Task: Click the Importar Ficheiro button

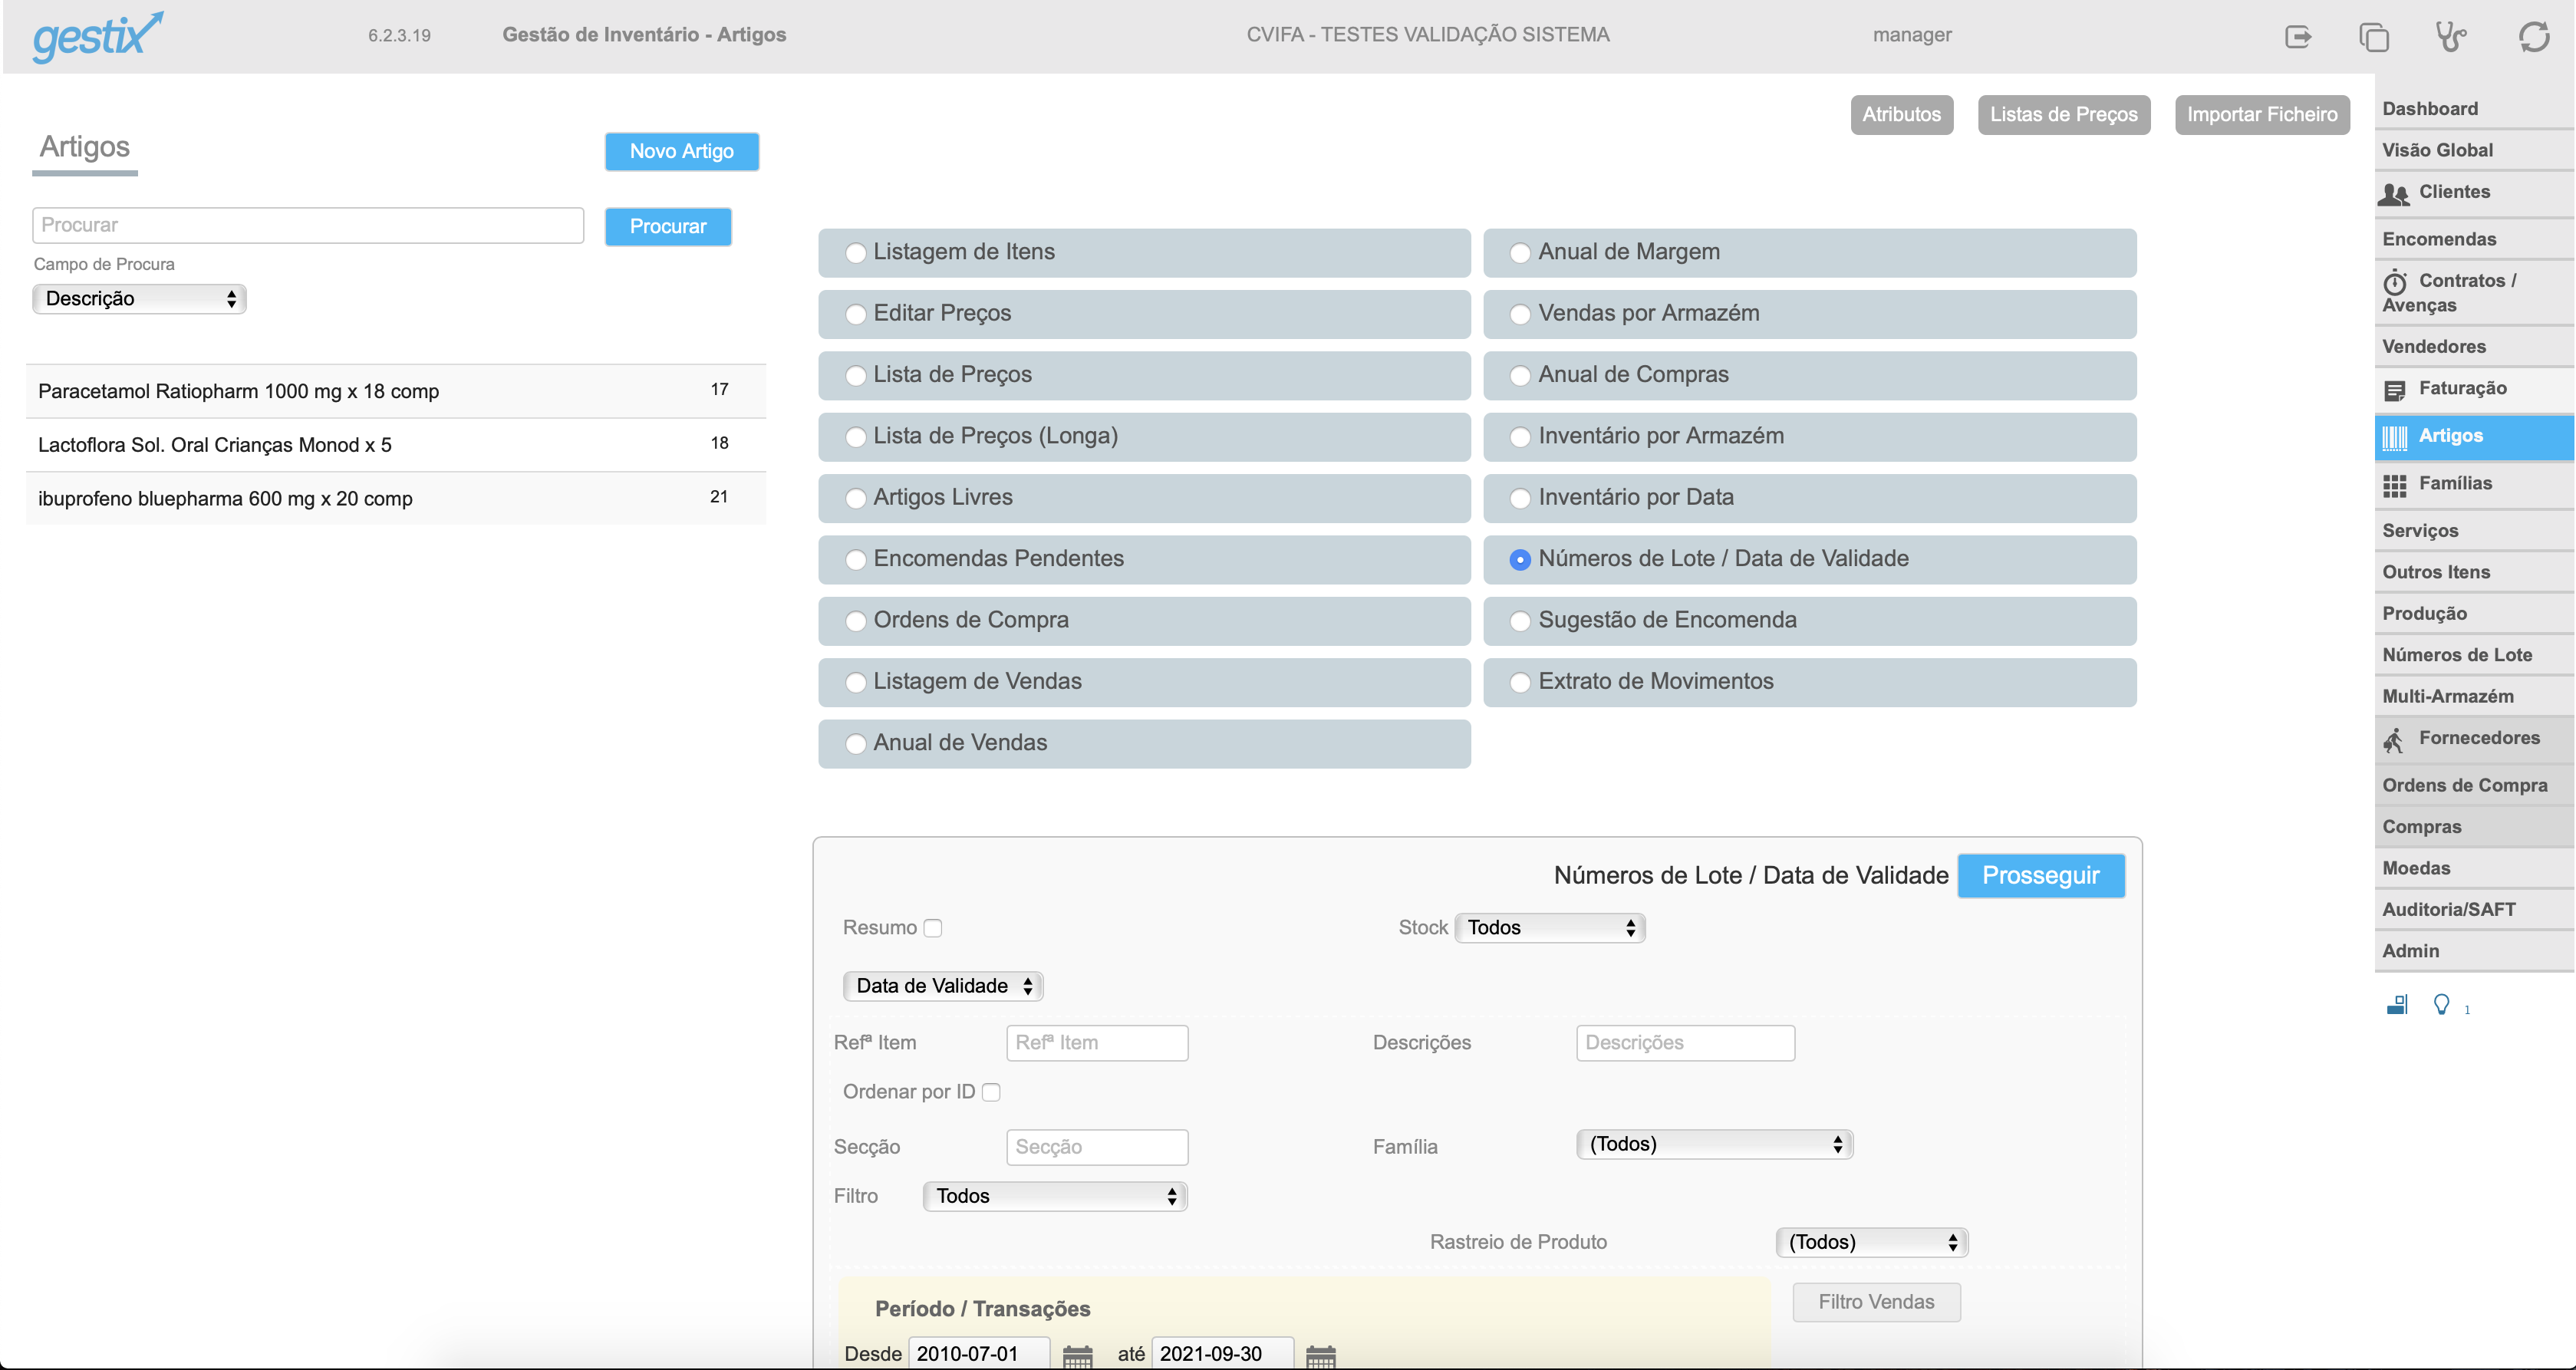Action: pos(2261,115)
